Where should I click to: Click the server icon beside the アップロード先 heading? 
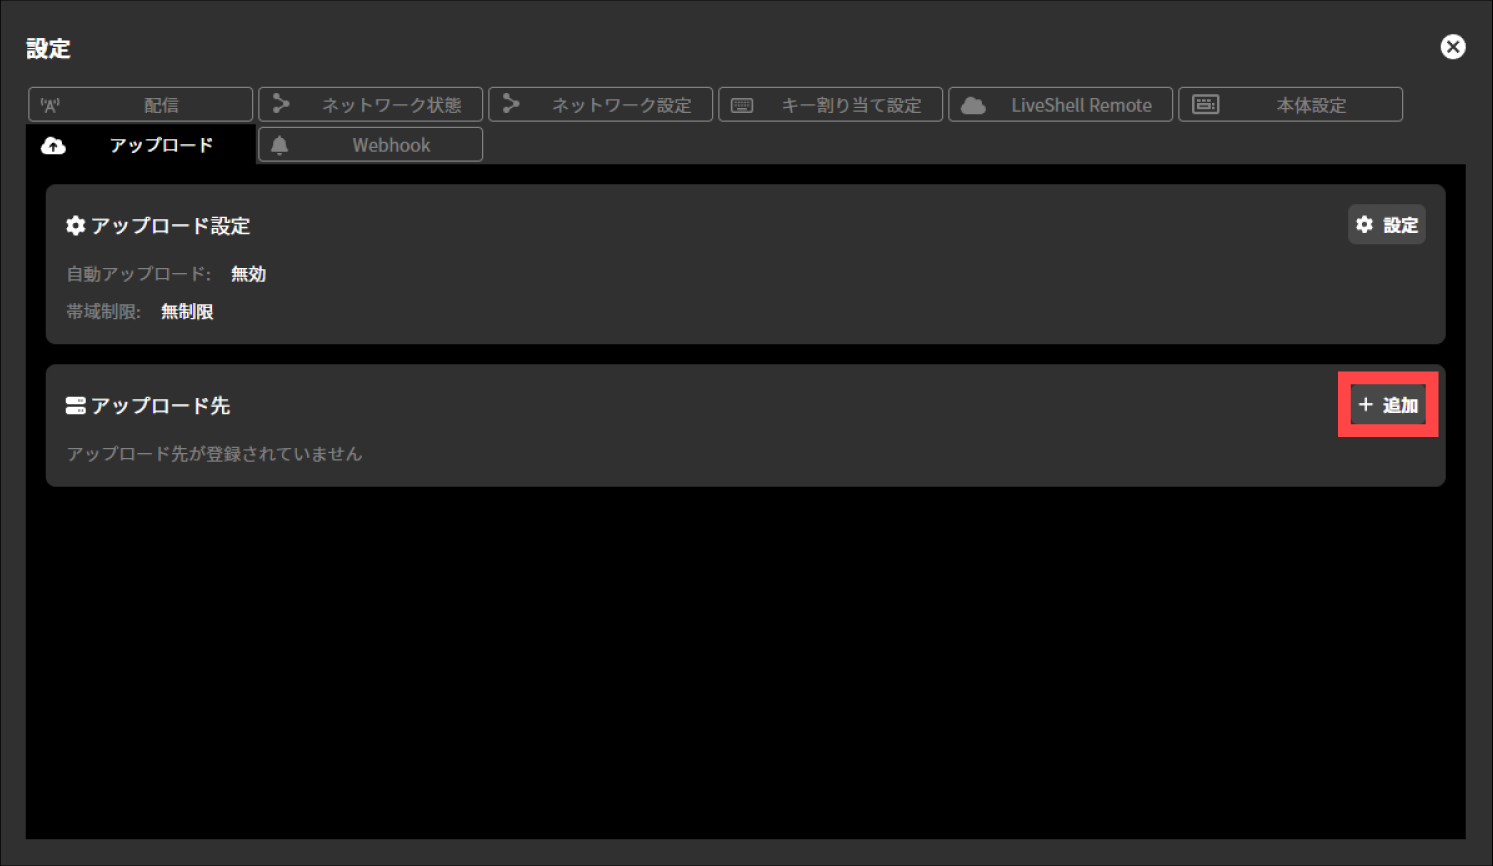(x=75, y=405)
